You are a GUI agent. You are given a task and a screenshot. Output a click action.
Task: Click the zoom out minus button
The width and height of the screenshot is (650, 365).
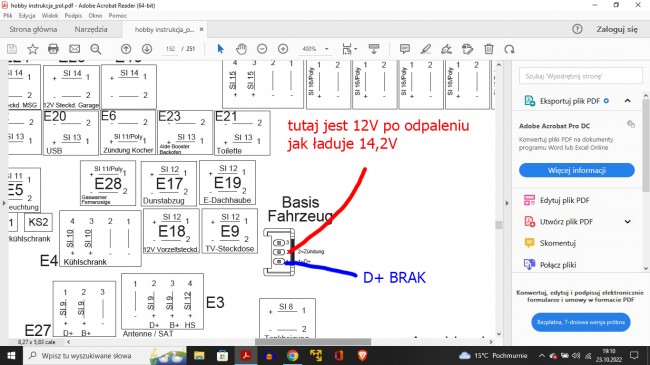(262, 49)
